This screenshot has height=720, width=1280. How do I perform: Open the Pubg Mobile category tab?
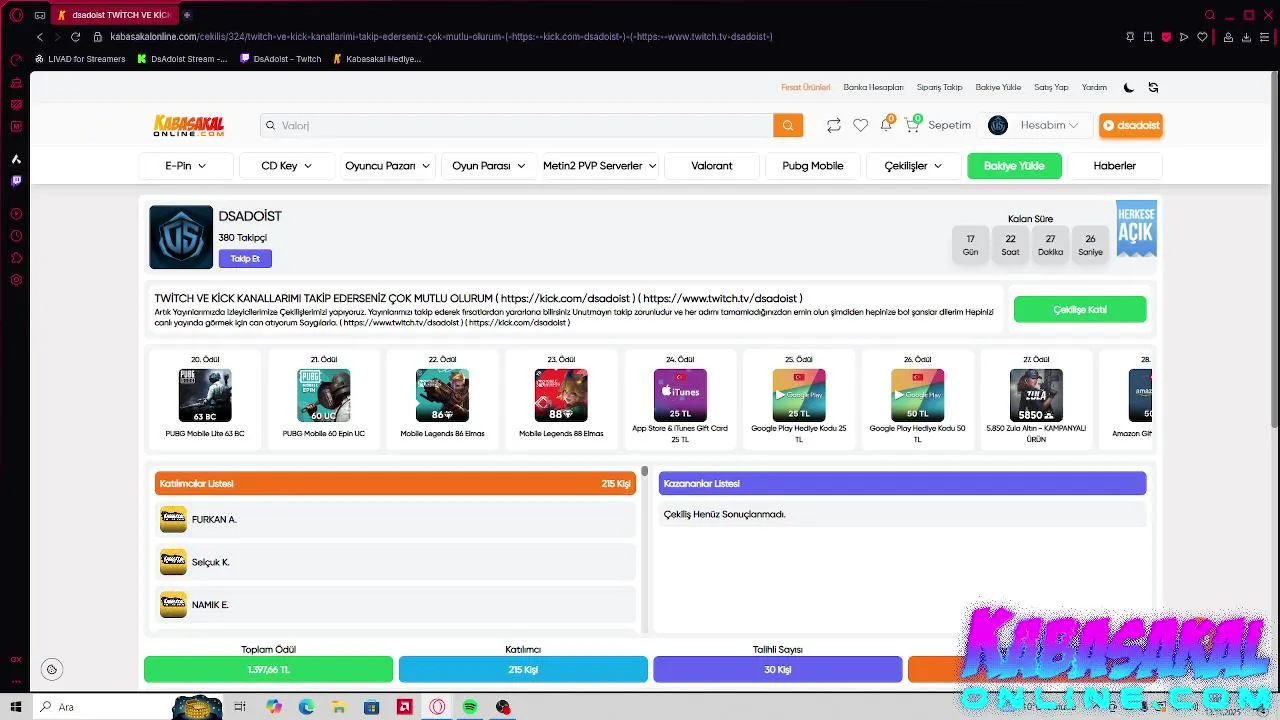point(813,166)
